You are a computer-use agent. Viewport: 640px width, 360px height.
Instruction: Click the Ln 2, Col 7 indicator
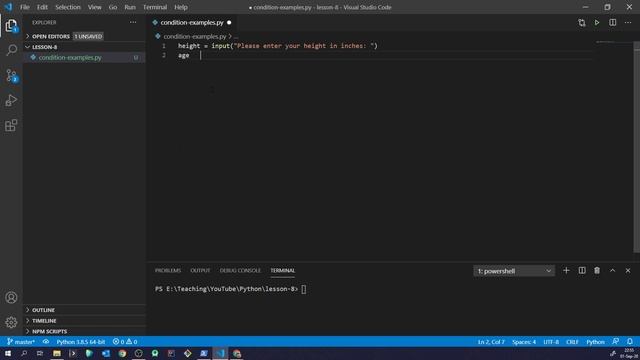tap(491, 342)
